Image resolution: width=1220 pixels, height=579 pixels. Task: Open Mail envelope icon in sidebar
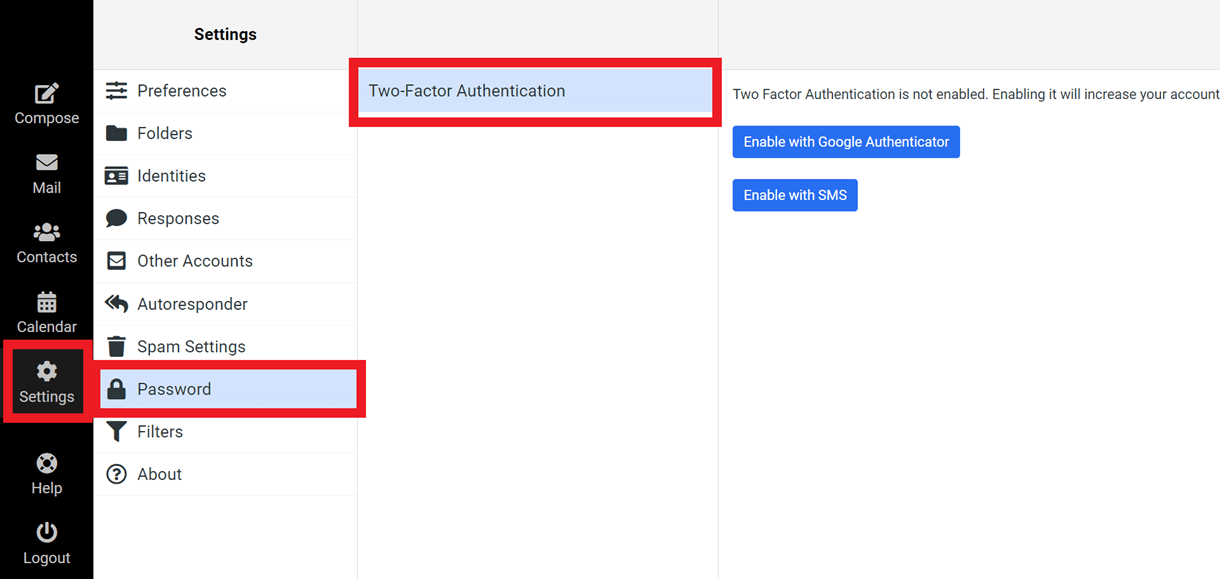click(47, 163)
